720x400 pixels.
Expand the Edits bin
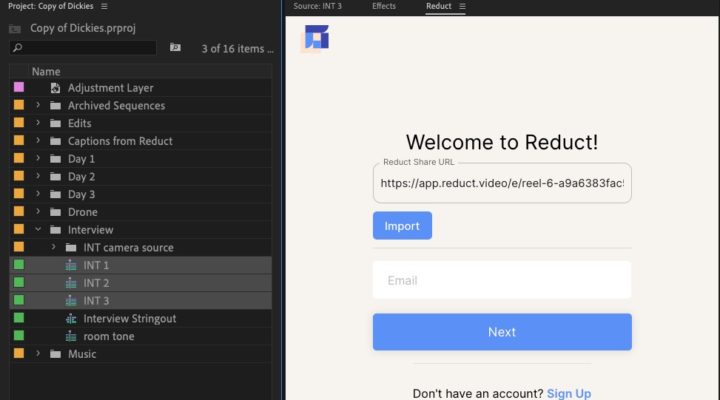[38, 123]
